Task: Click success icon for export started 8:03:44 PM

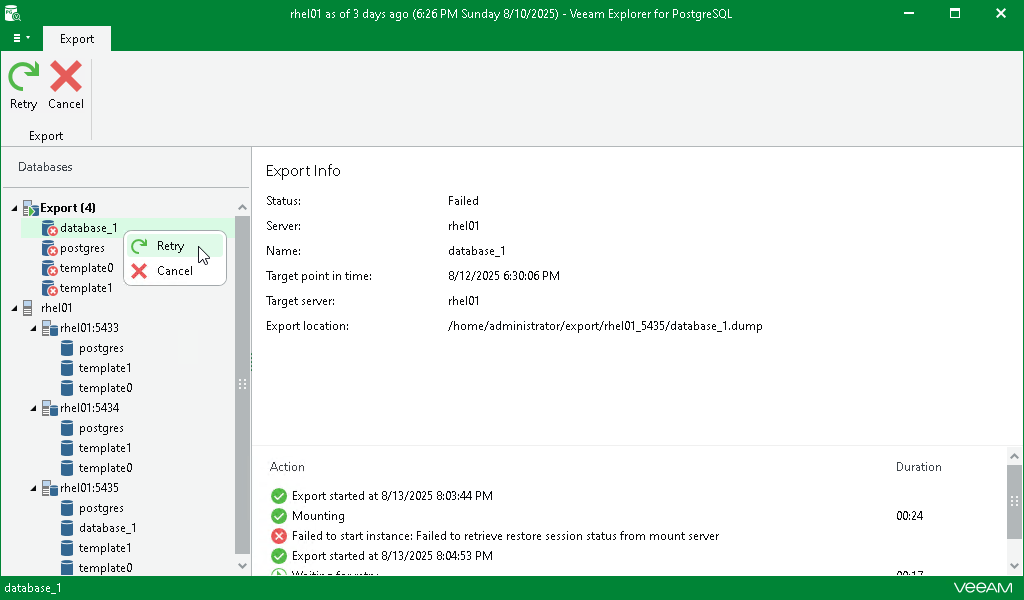Action: coord(279,496)
